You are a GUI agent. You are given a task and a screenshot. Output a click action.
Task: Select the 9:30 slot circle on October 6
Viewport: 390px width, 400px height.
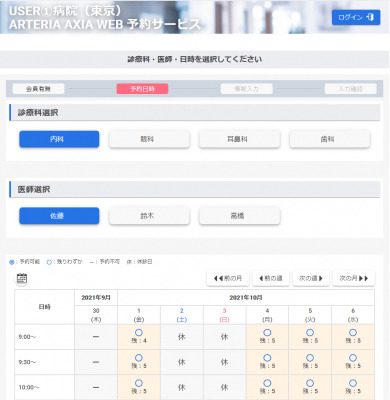pyautogui.click(x=353, y=358)
